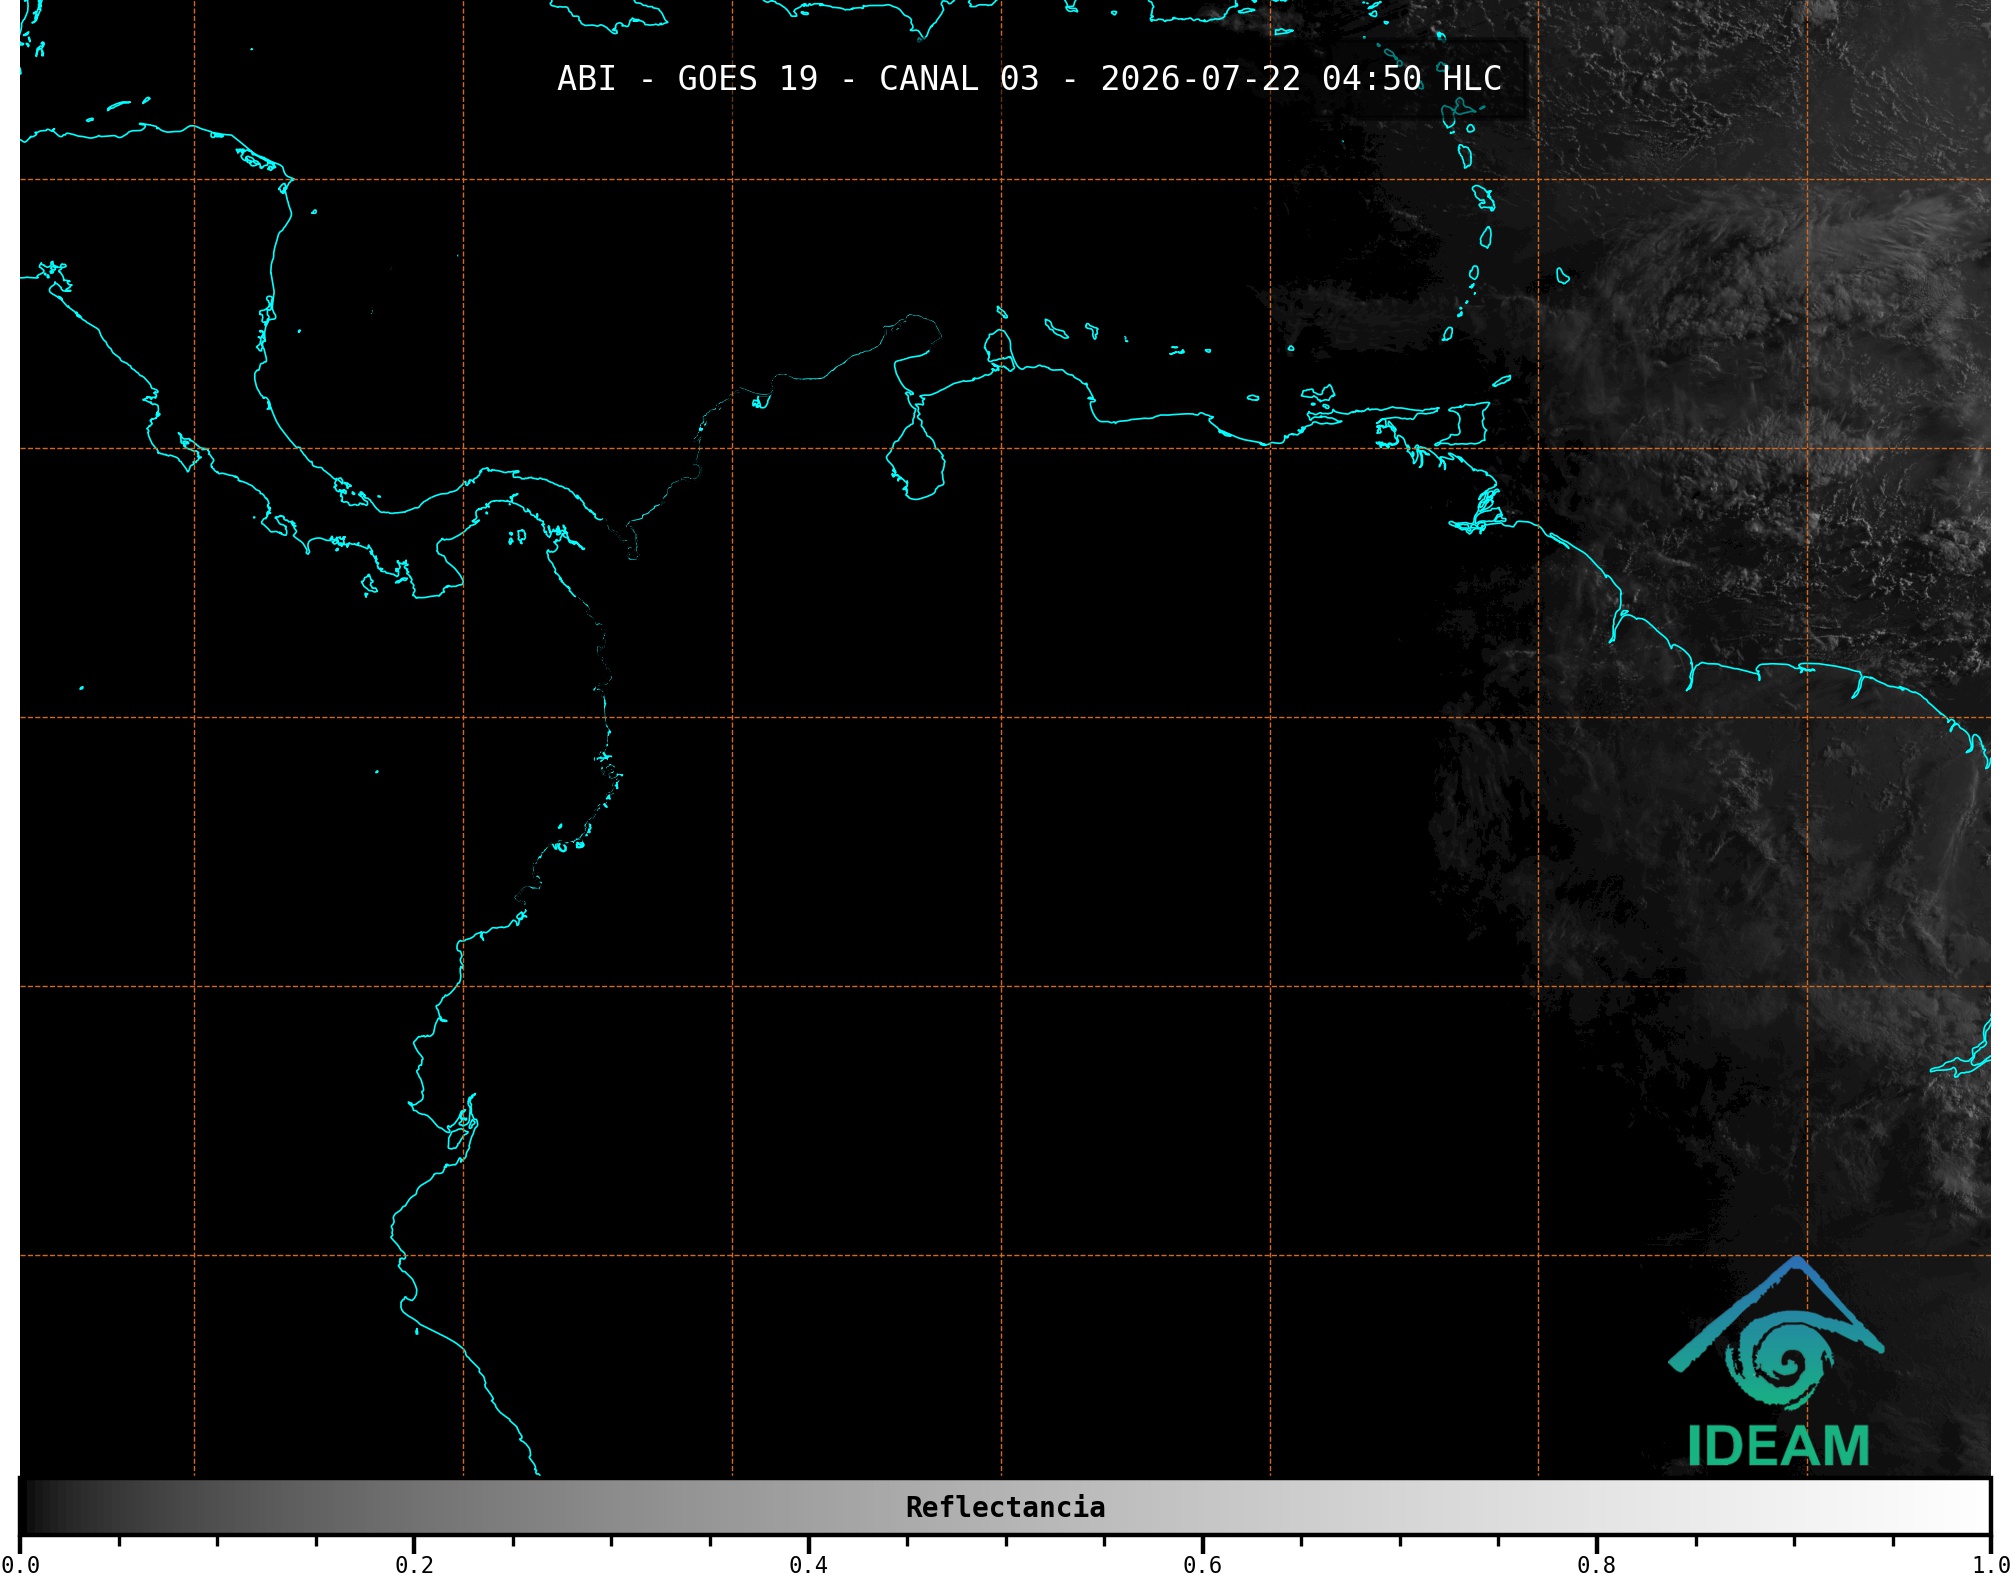Image resolution: width=2011 pixels, height=1577 pixels.
Task: Click the colorbar tick label "0.2"
Action: tap(414, 1565)
